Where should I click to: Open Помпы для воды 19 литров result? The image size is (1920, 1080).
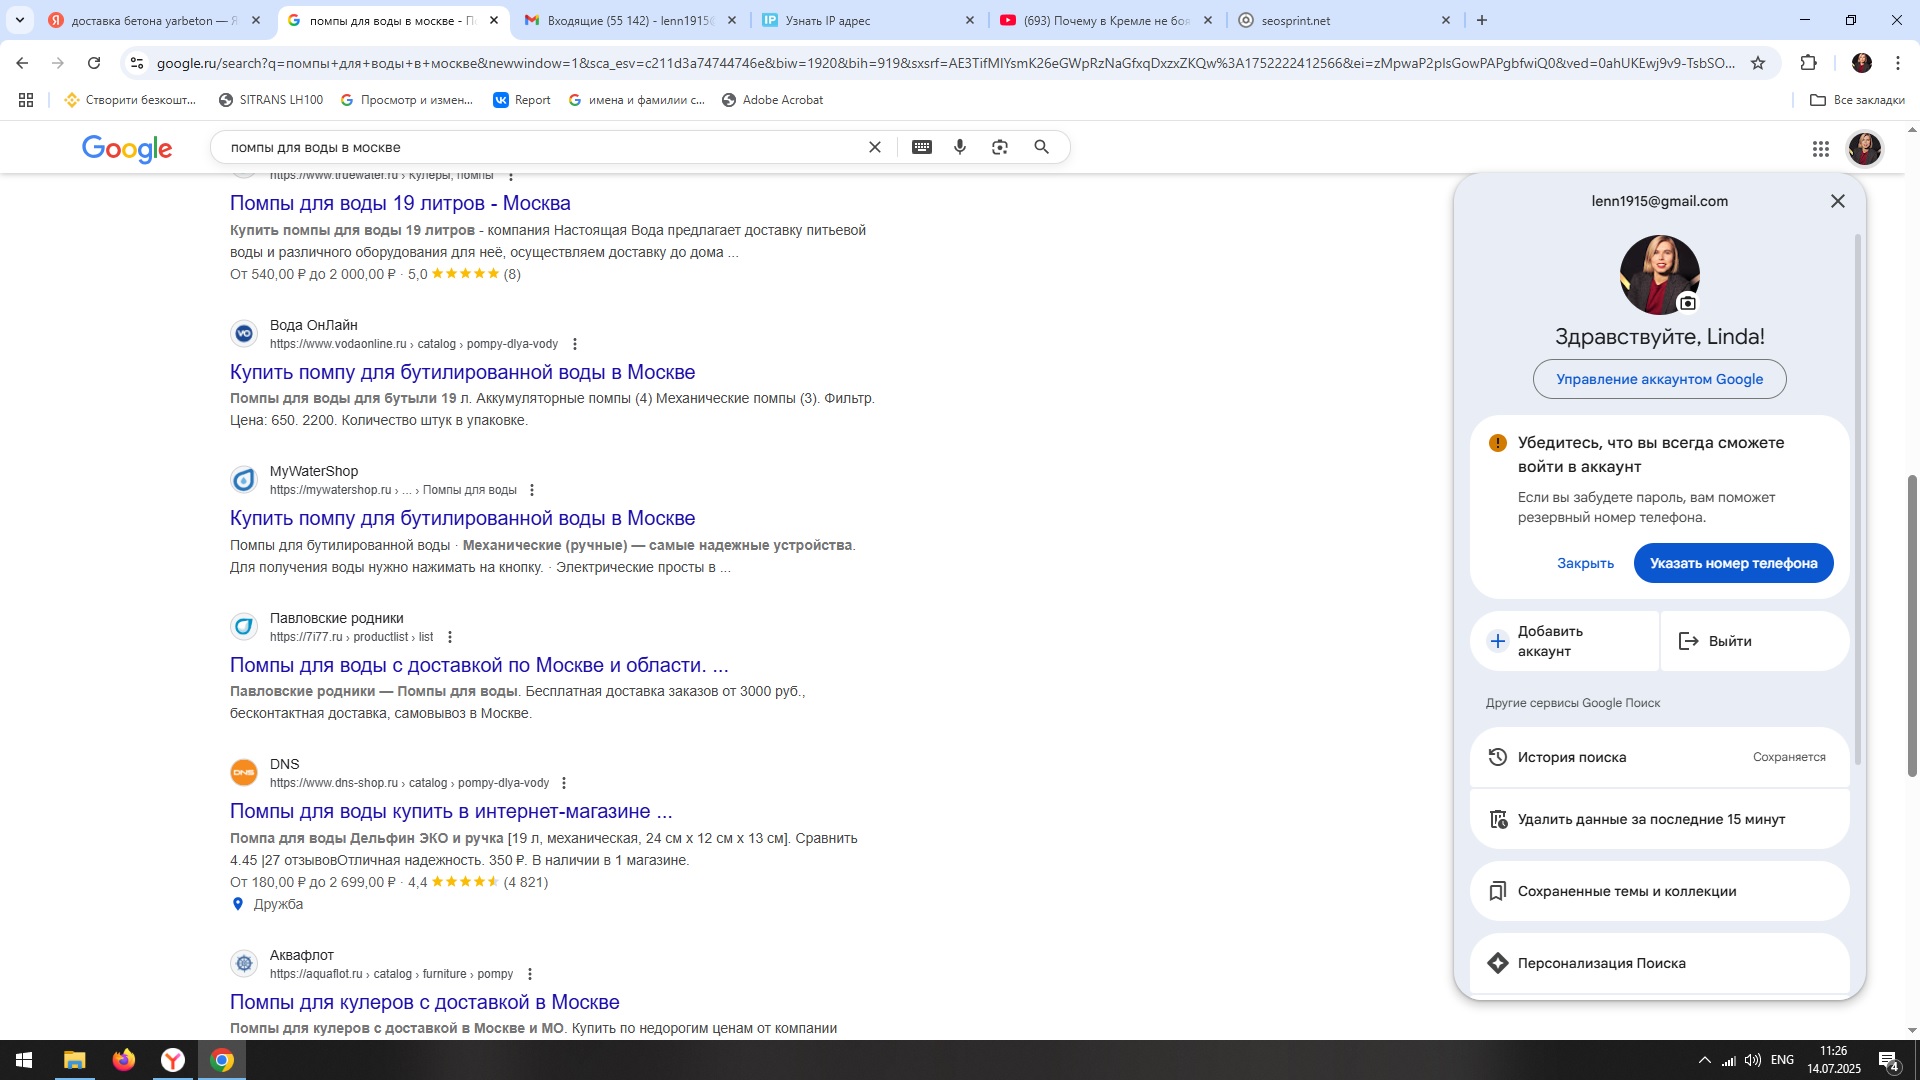(400, 203)
